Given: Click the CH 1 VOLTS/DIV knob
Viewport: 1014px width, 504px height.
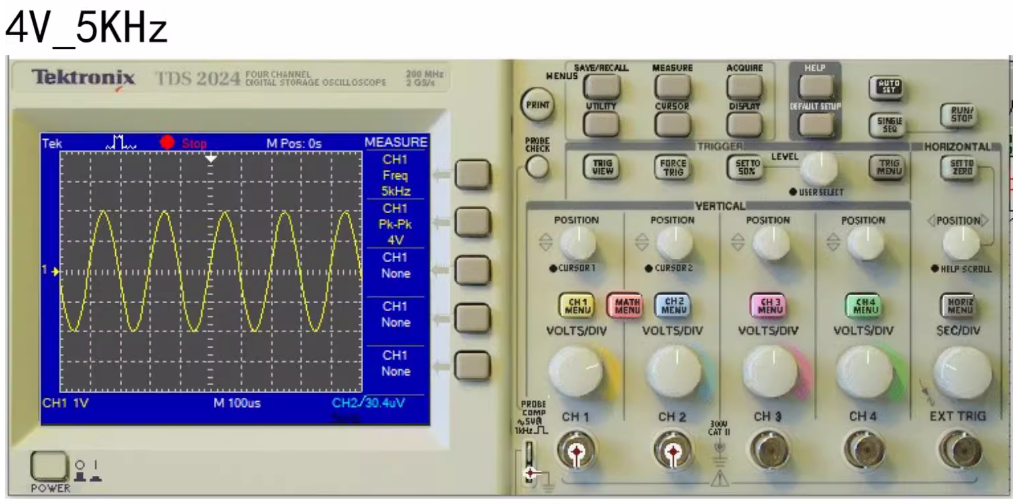Looking at the screenshot, I should 577,371.
